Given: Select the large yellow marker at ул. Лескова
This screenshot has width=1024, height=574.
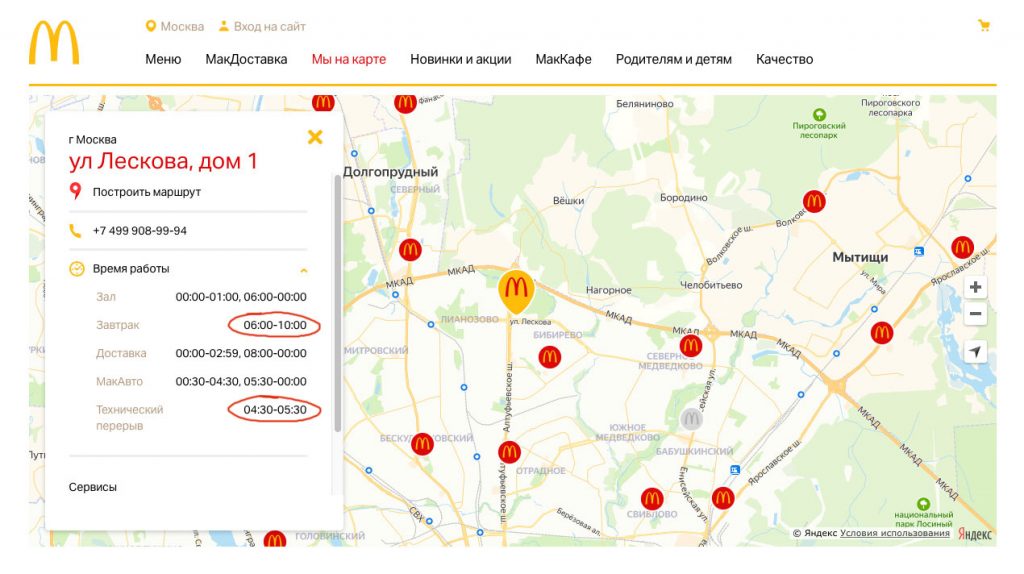Looking at the screenshot, I should point(516,291).
